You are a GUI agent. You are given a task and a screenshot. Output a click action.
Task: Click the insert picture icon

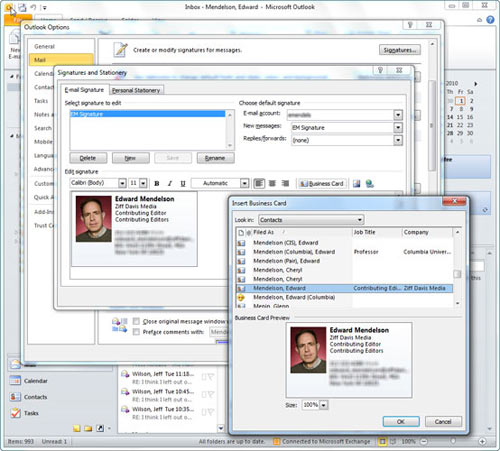pos(357,183)
